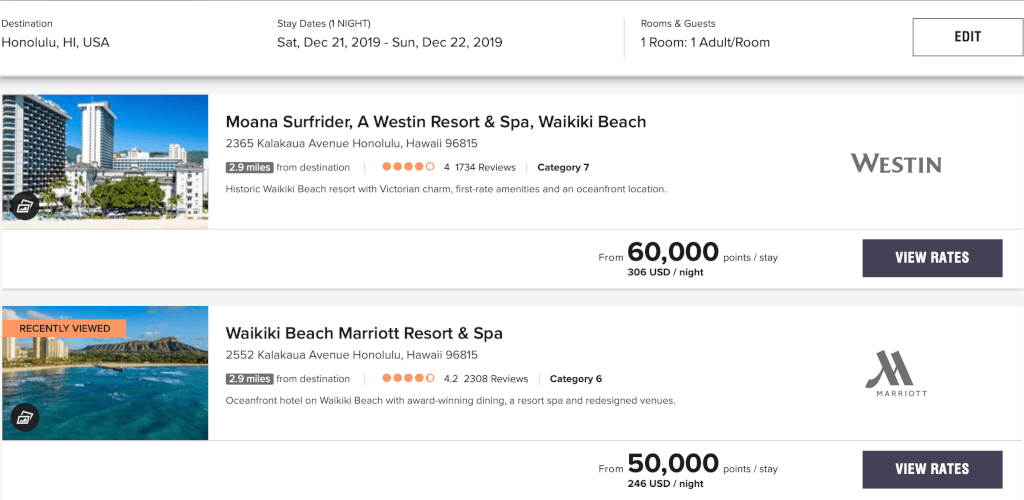Click the Recently Viewed badge

[x=65, y=328]
